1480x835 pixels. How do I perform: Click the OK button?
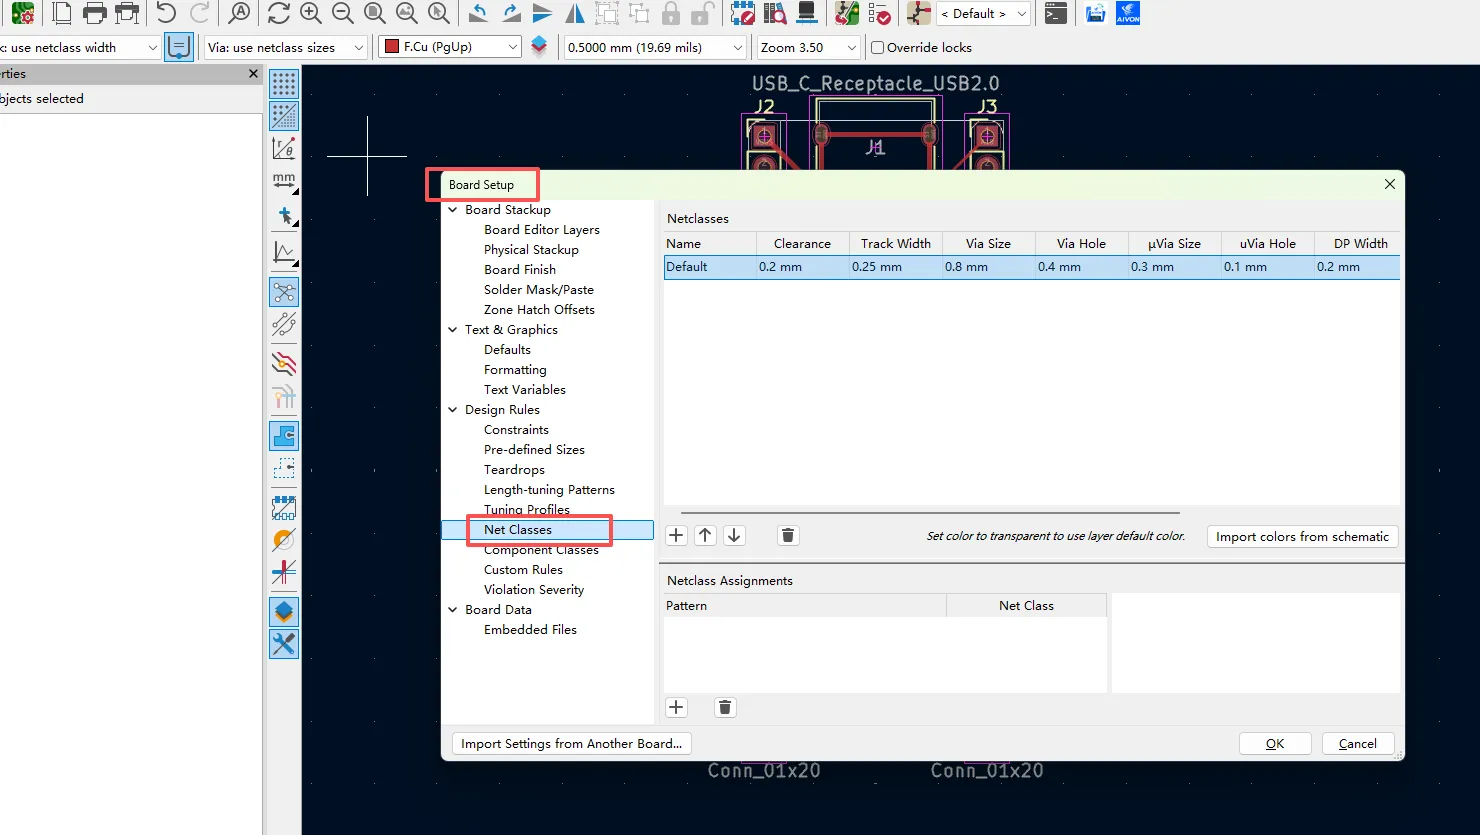point(1275,743)
